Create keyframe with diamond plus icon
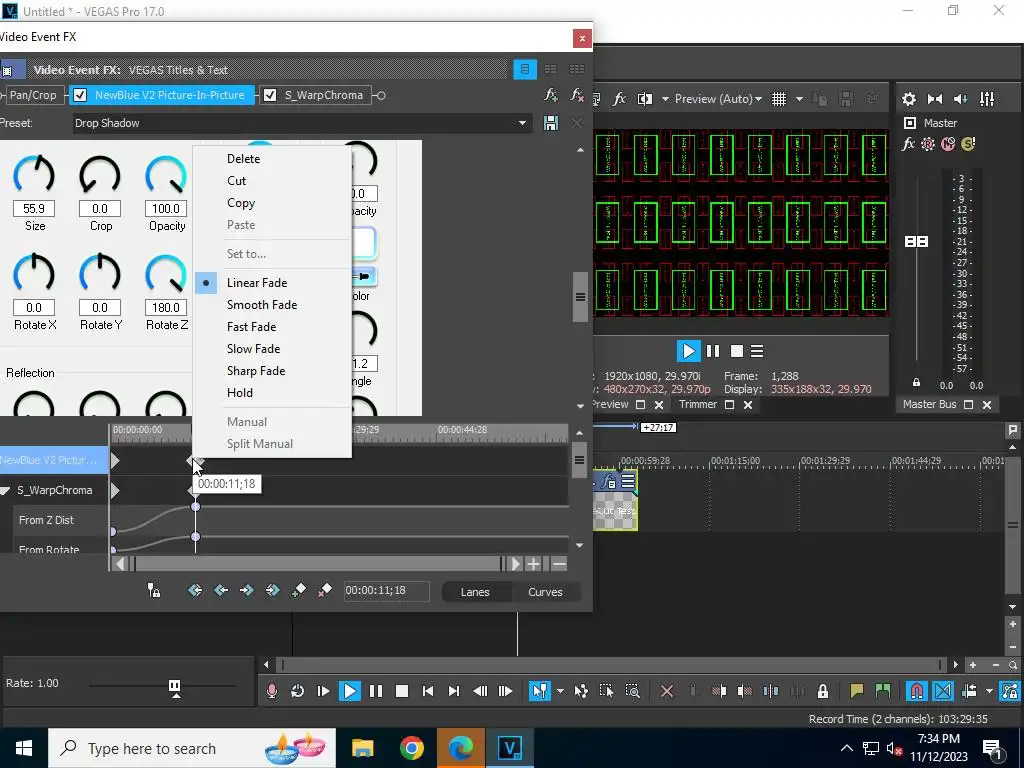This screenshot has width=1024, height=768. (x=298, y=591)
